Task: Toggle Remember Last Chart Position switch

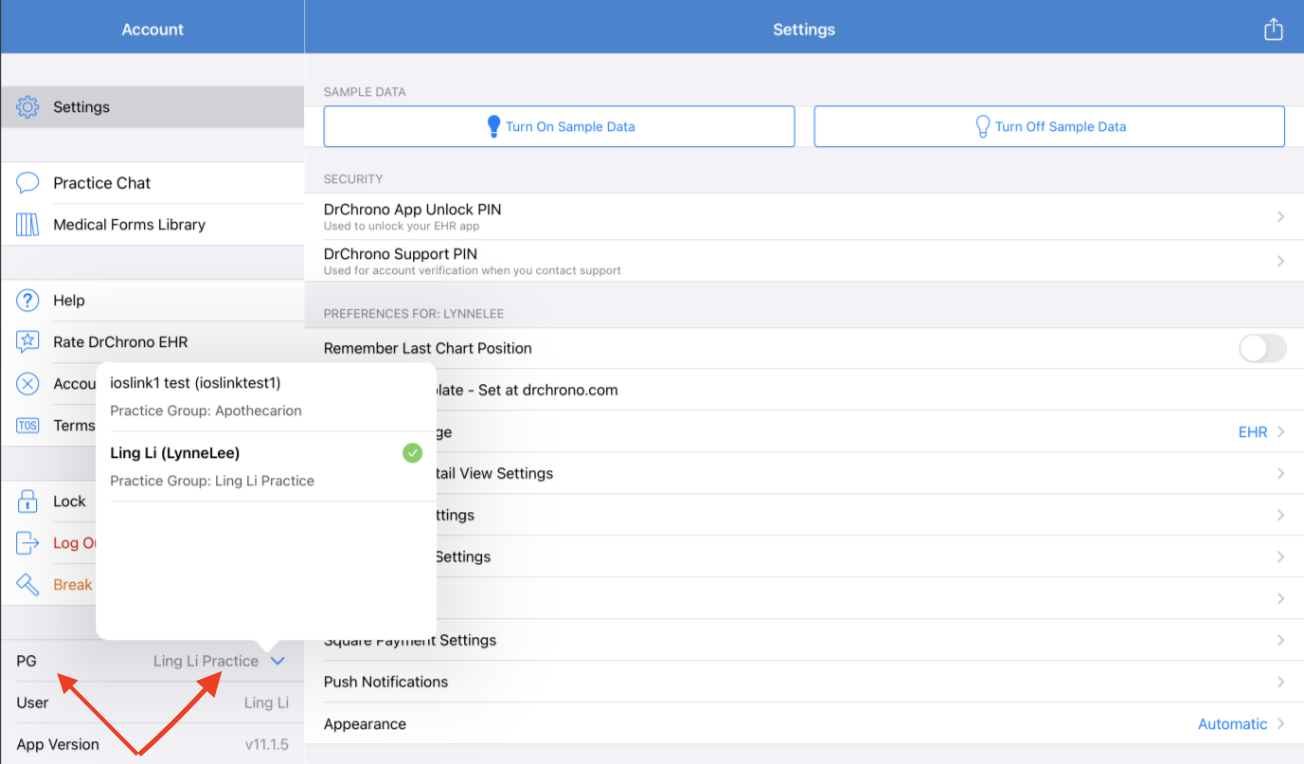Action: point(1262,348)
